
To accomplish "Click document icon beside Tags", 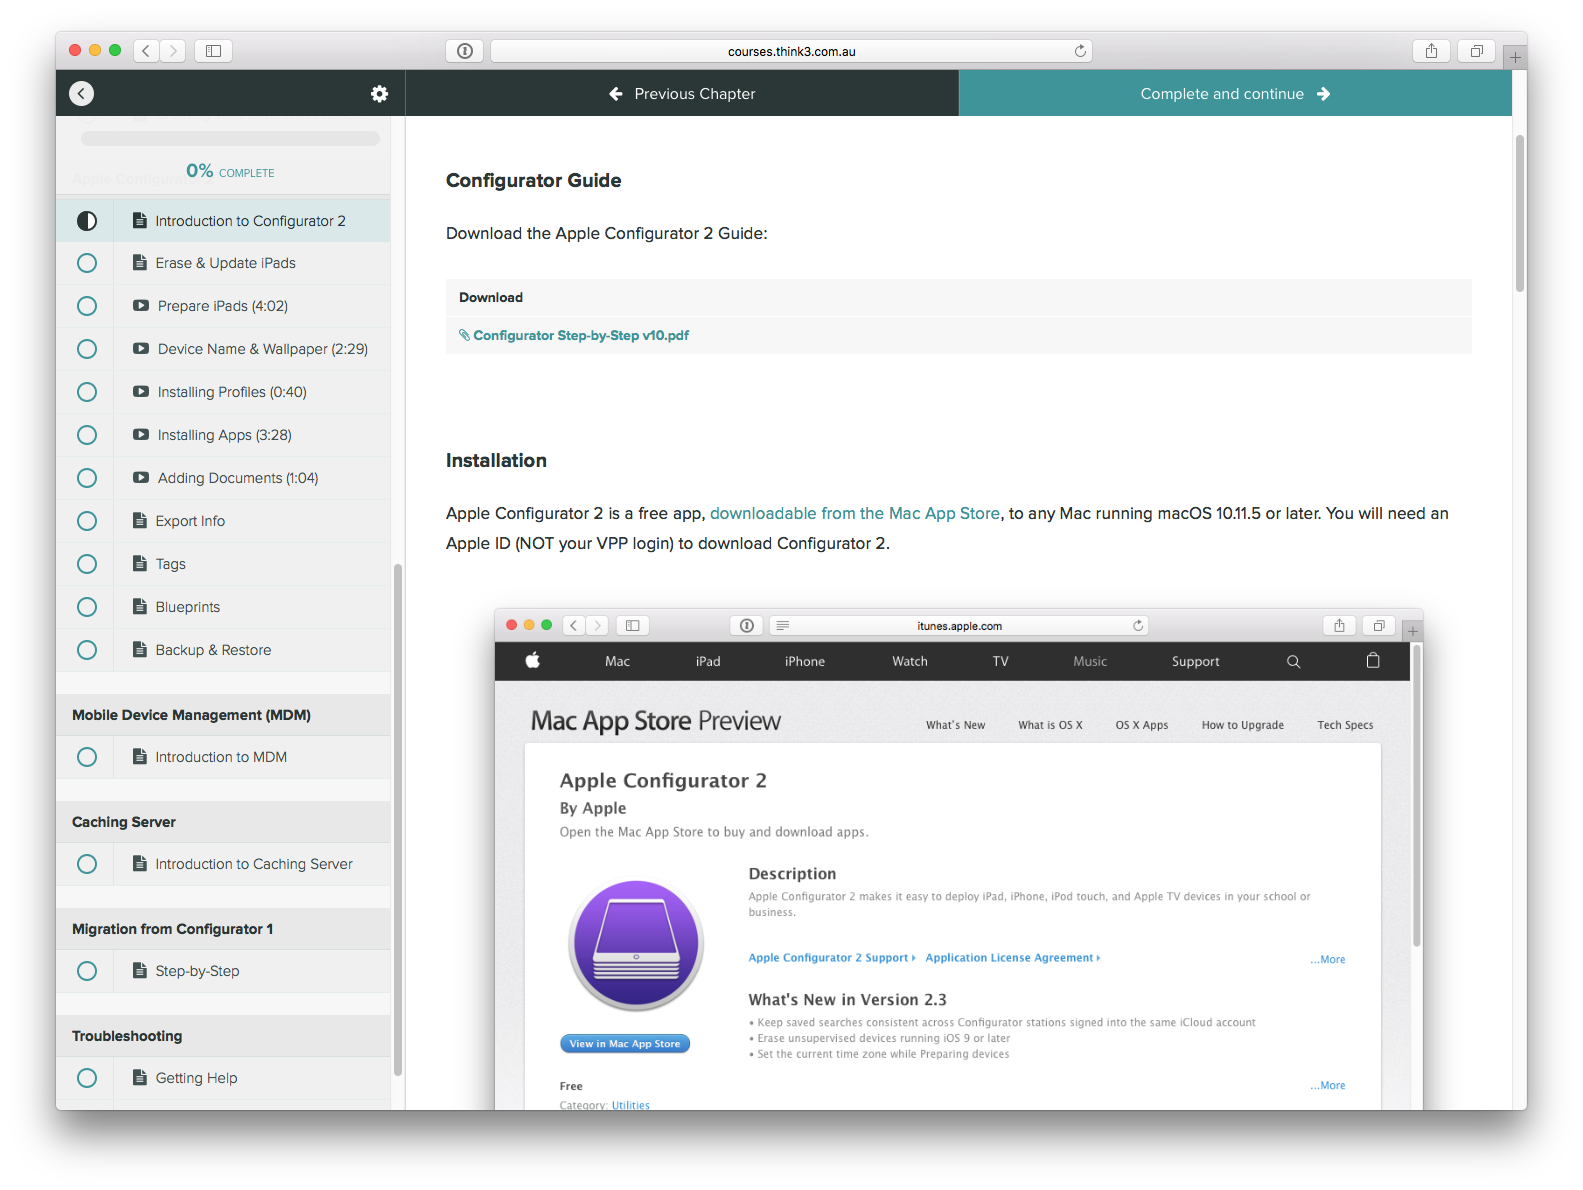I will (x=140, y=563).
